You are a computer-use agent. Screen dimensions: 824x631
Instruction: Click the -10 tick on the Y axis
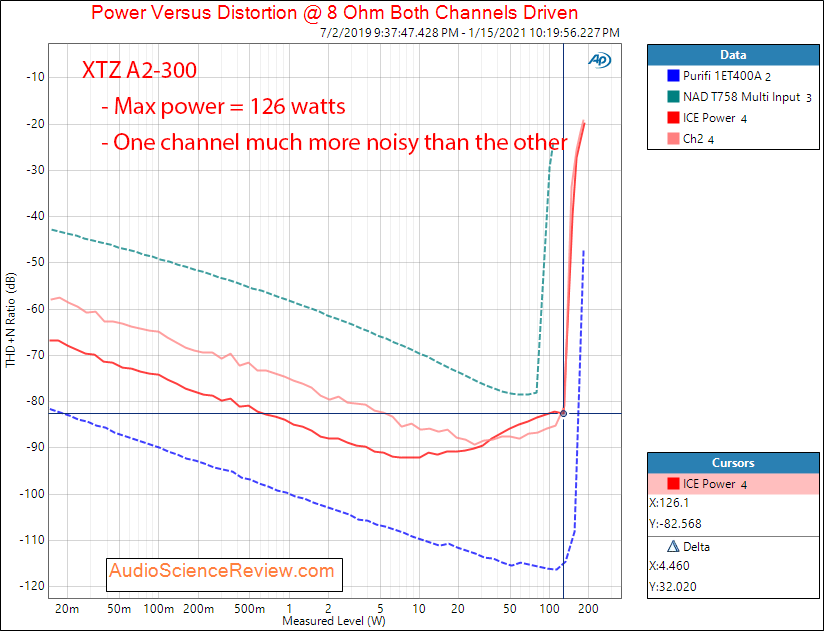35,77
